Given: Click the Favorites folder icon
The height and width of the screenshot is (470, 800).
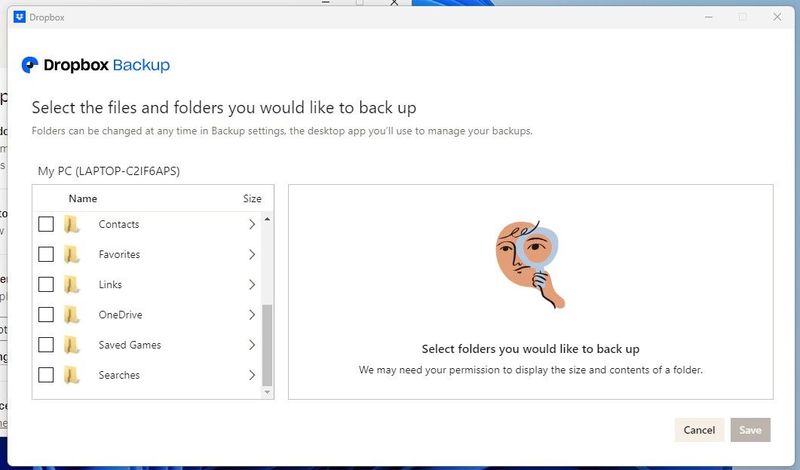Looking at the screenshot, I should tap(72, 254).
